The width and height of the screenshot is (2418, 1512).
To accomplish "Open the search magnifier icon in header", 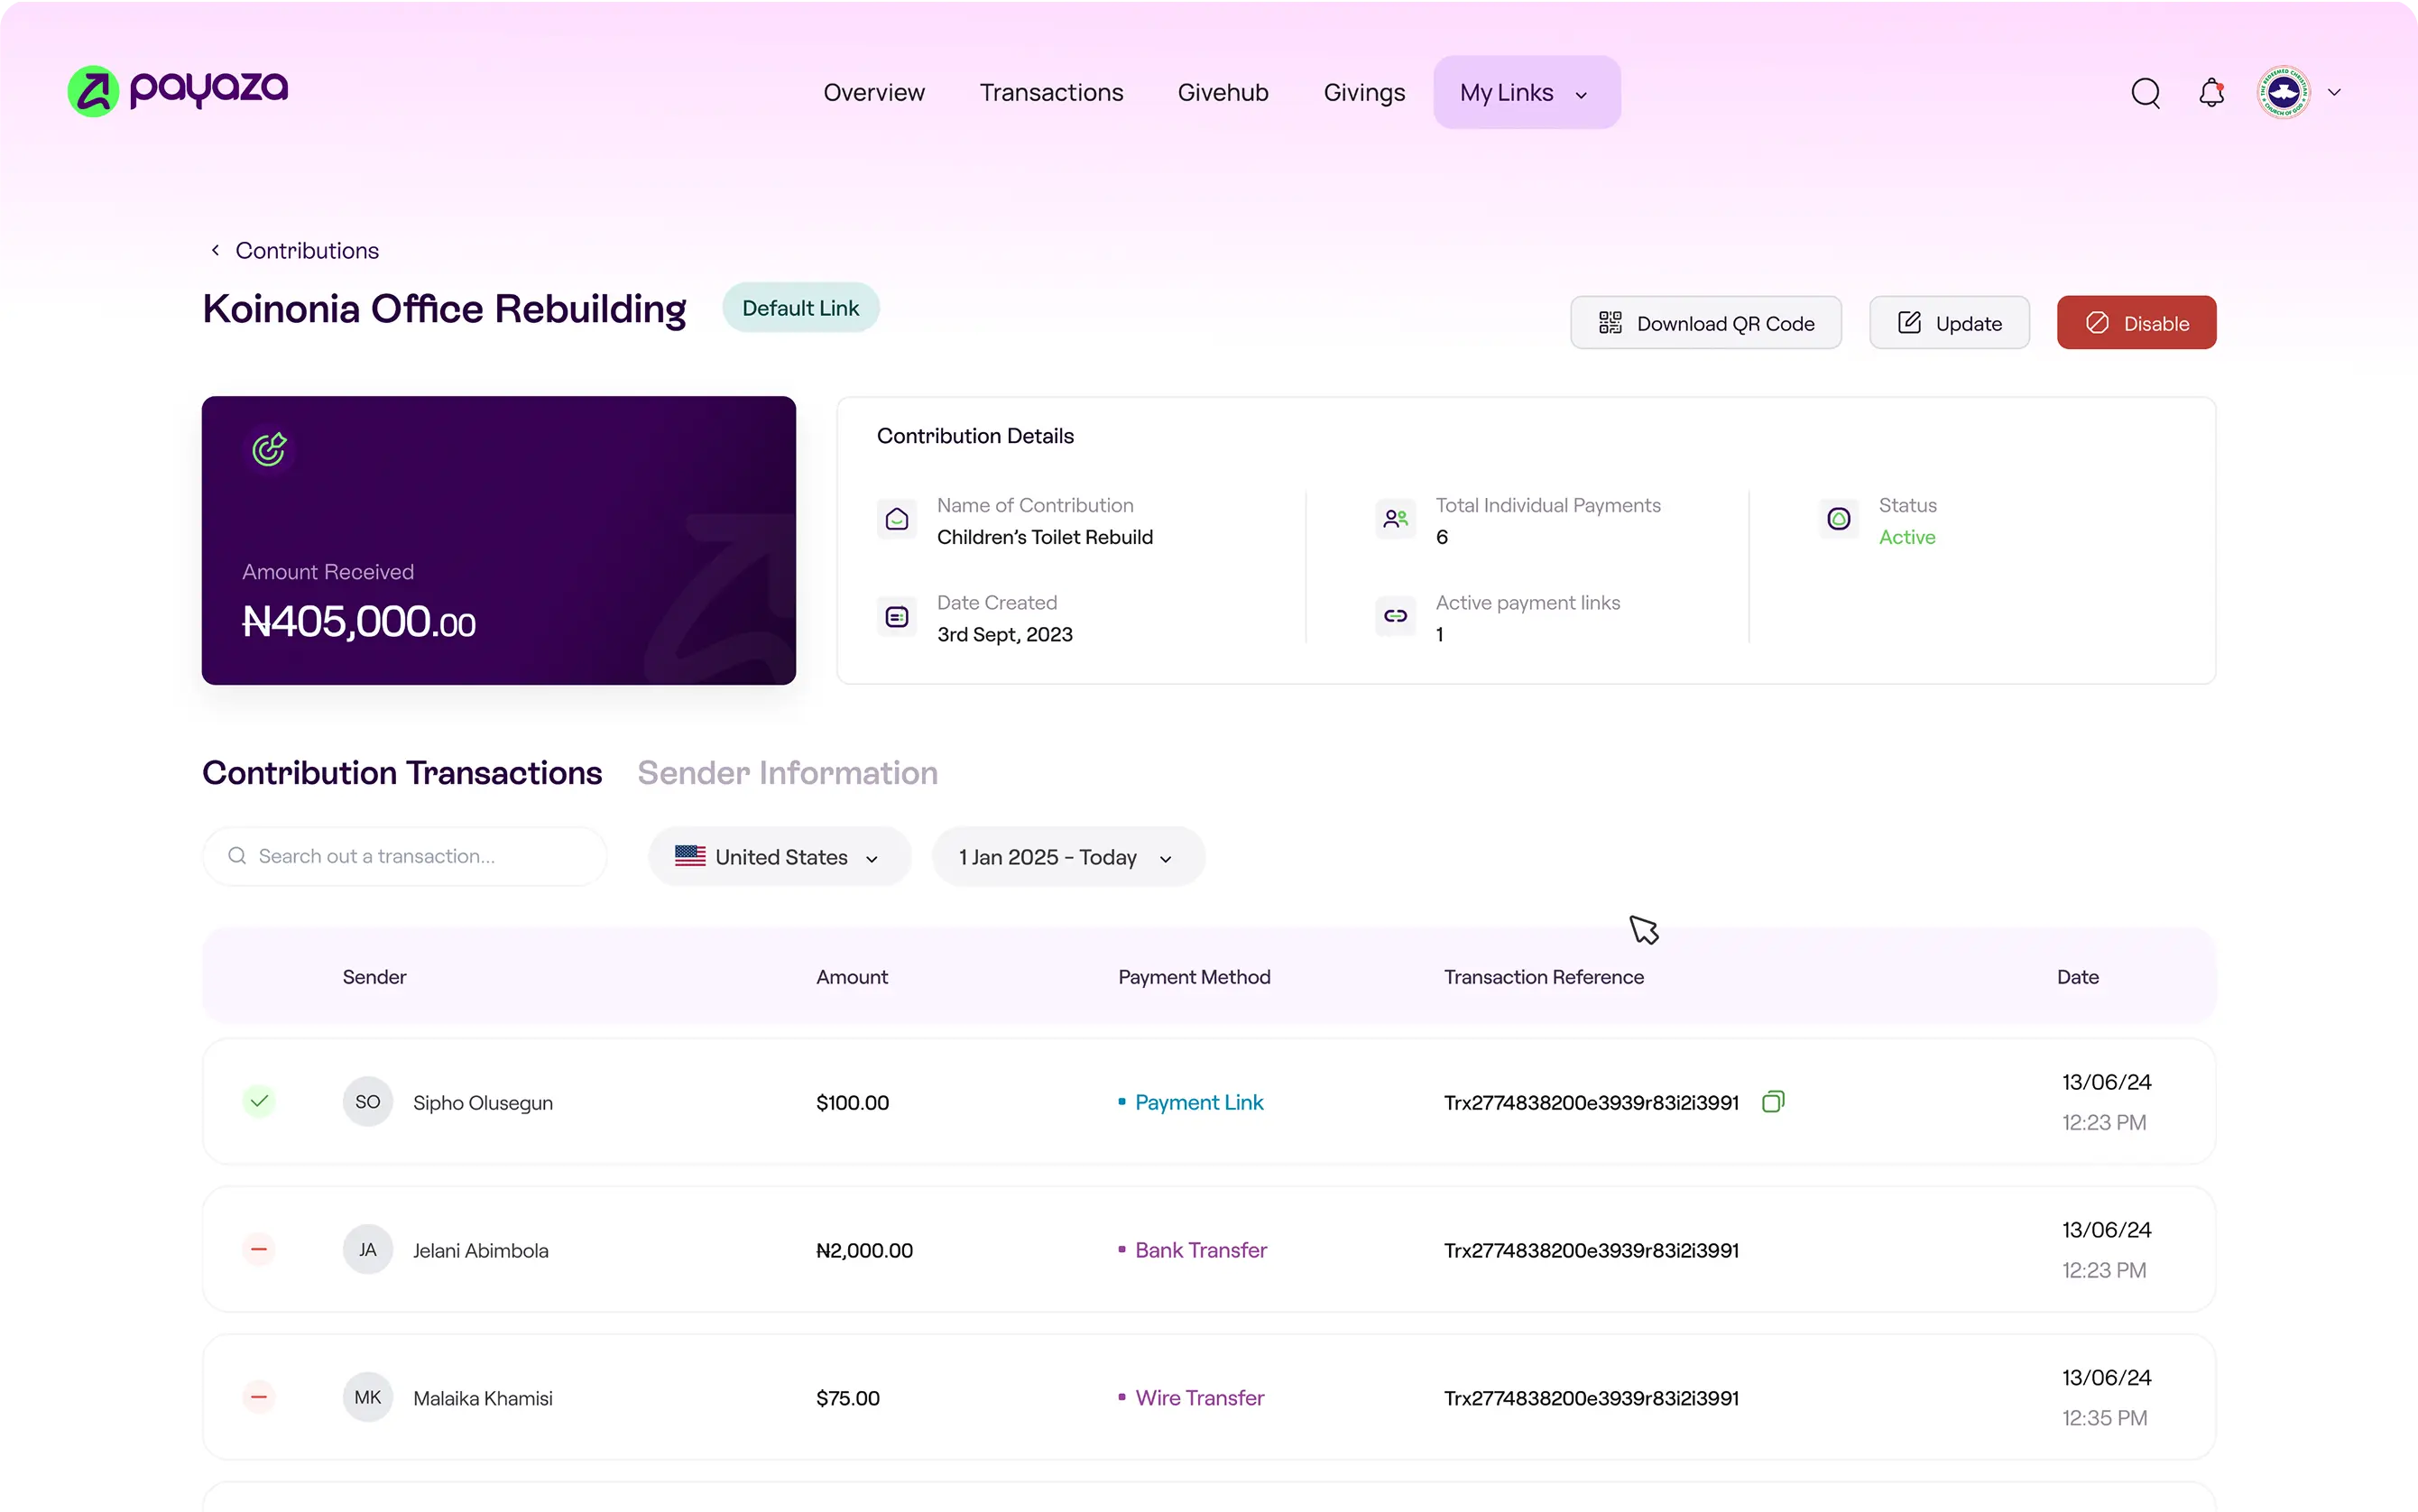I will click(x=2145, y=93).
